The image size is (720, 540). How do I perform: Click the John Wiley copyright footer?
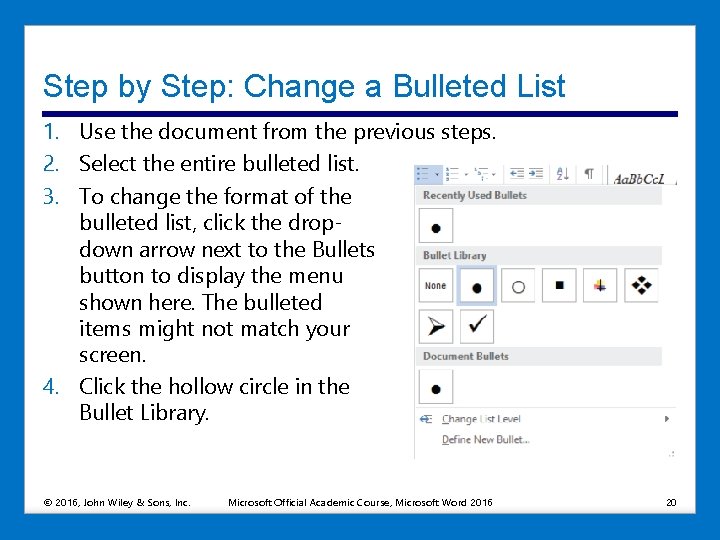[x=117, y=502]
